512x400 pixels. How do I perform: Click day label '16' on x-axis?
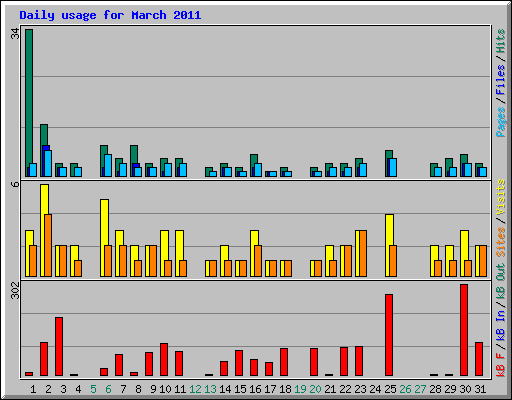pyautogui.click(x=255, y=389)
